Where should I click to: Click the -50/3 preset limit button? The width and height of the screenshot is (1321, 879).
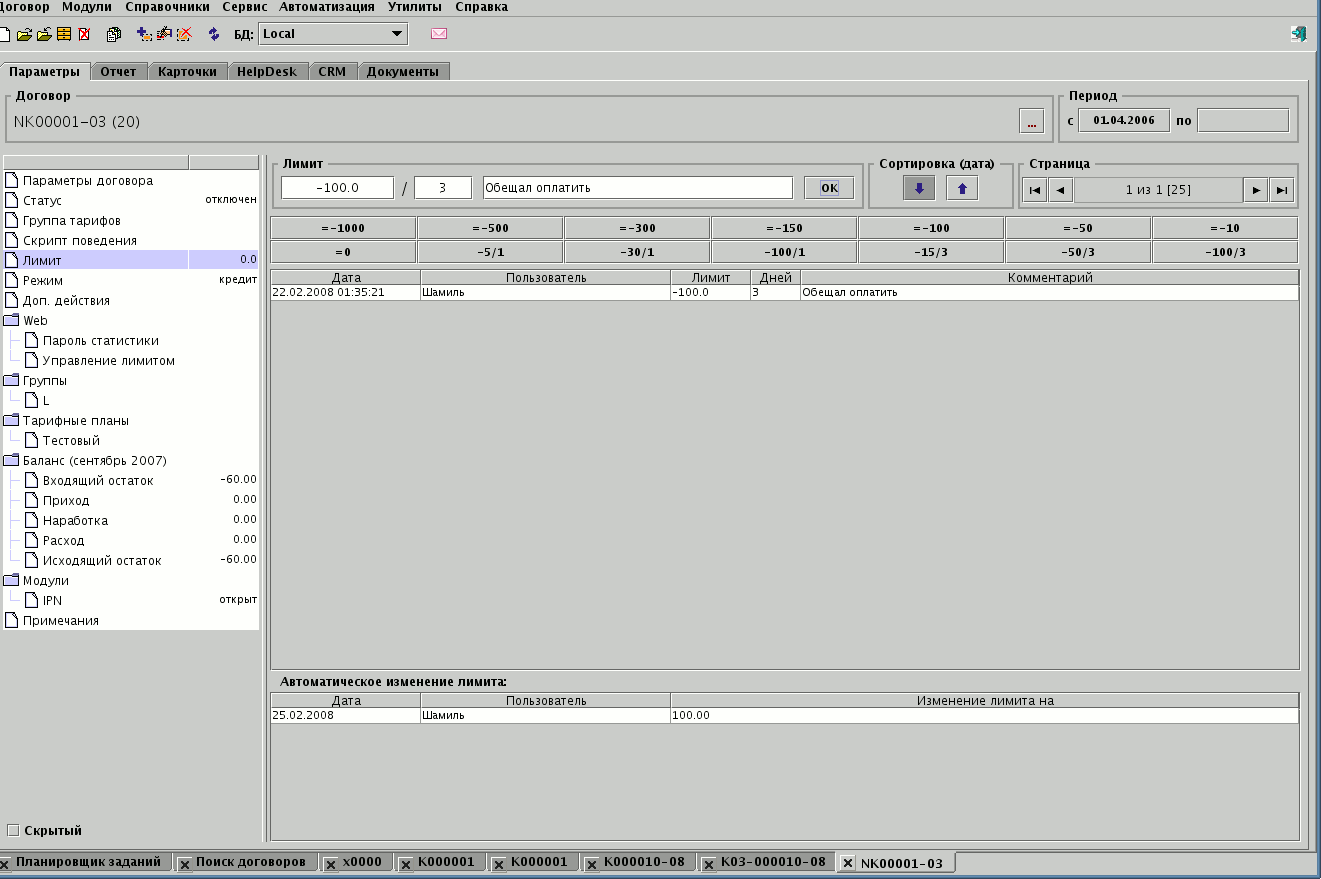click(1078, 252)
